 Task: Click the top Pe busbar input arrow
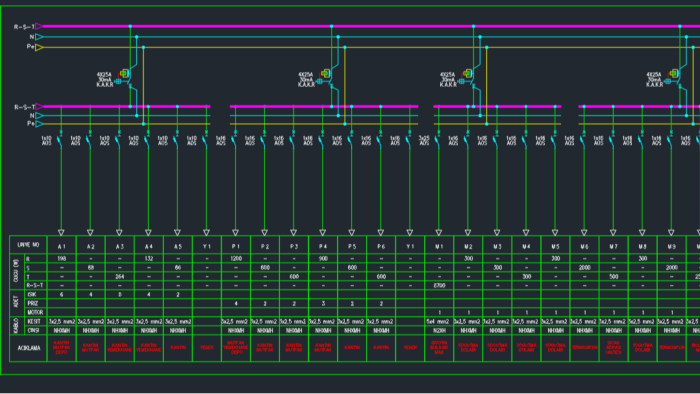39,47
